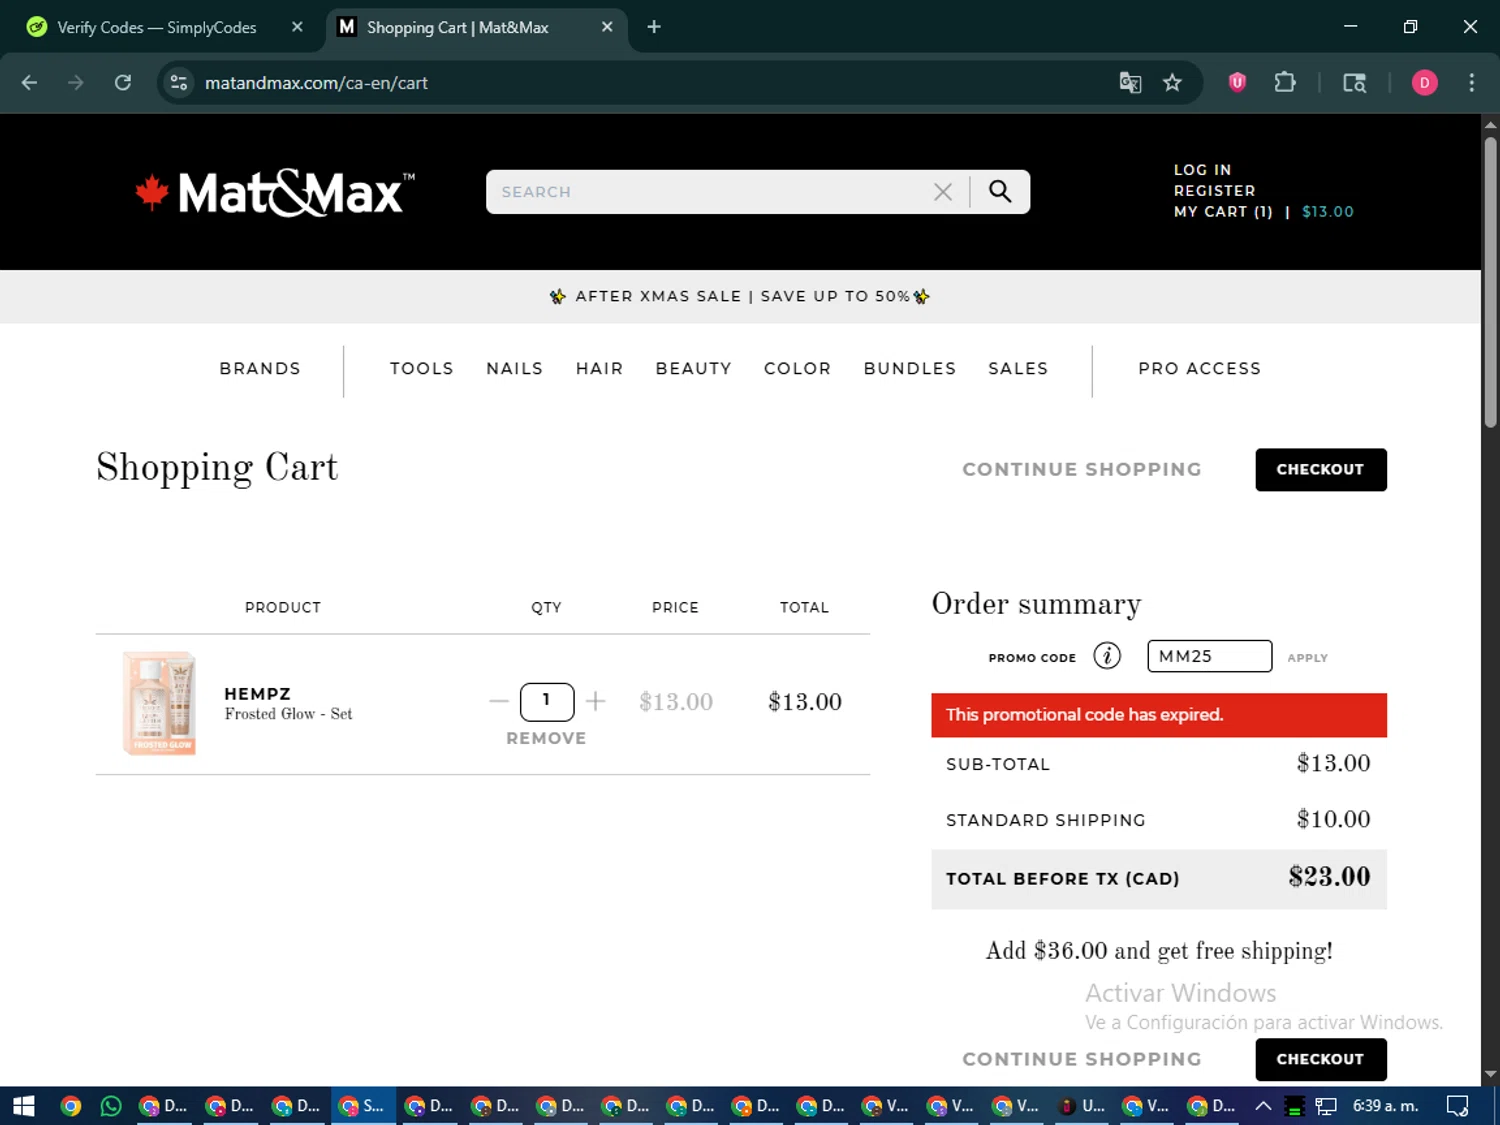Reload the current page
Viewport: 1500px width, 1125px height.
(123, 83)
